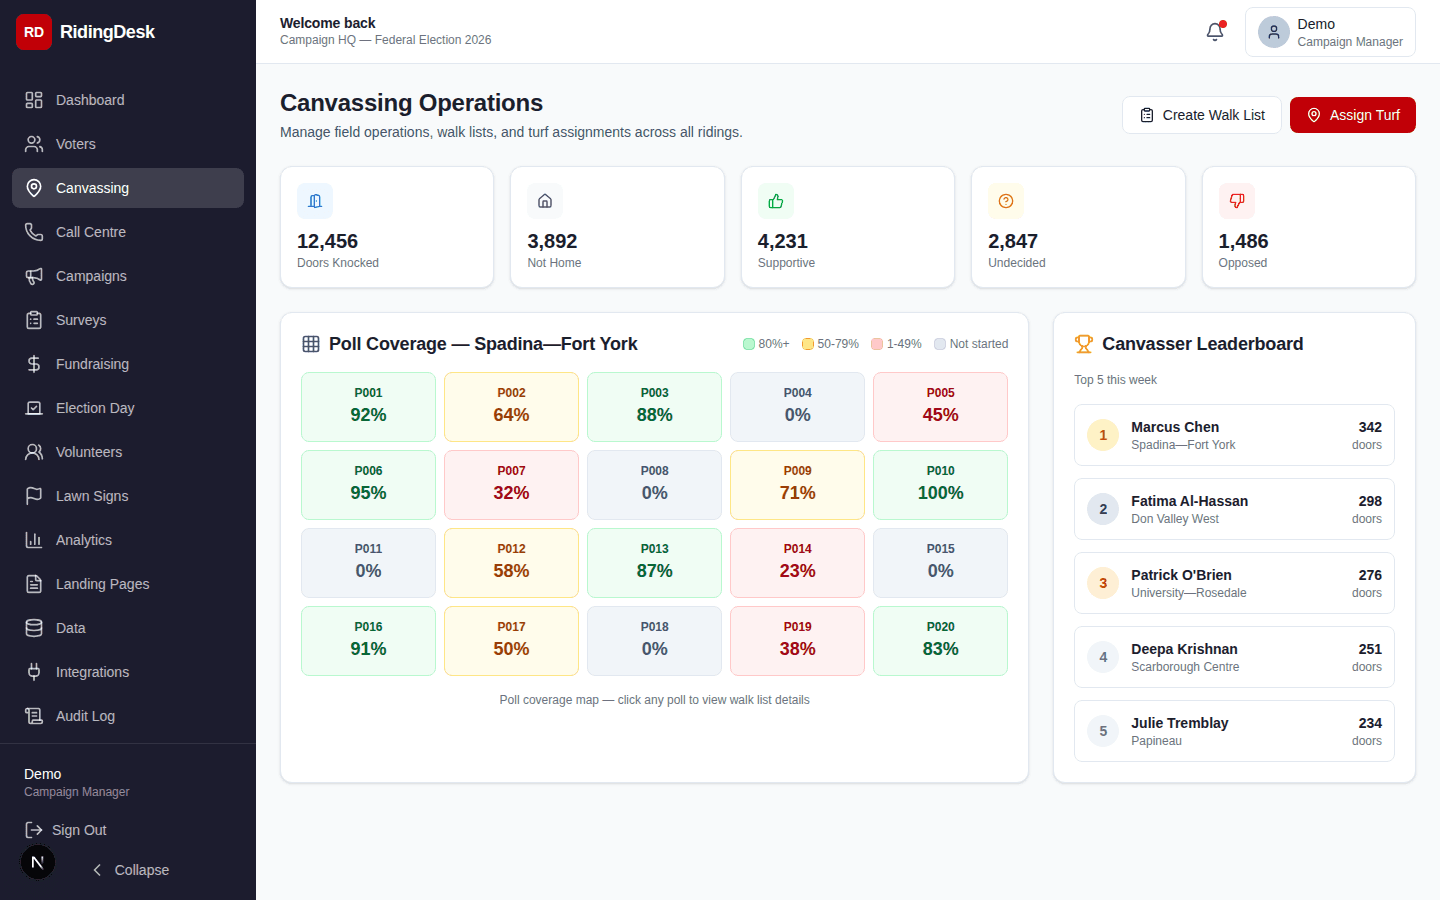Viewport: 1440px width, 900px height.
Task: Click the 80%+ green legend swatch
Action: coord(749,344)
